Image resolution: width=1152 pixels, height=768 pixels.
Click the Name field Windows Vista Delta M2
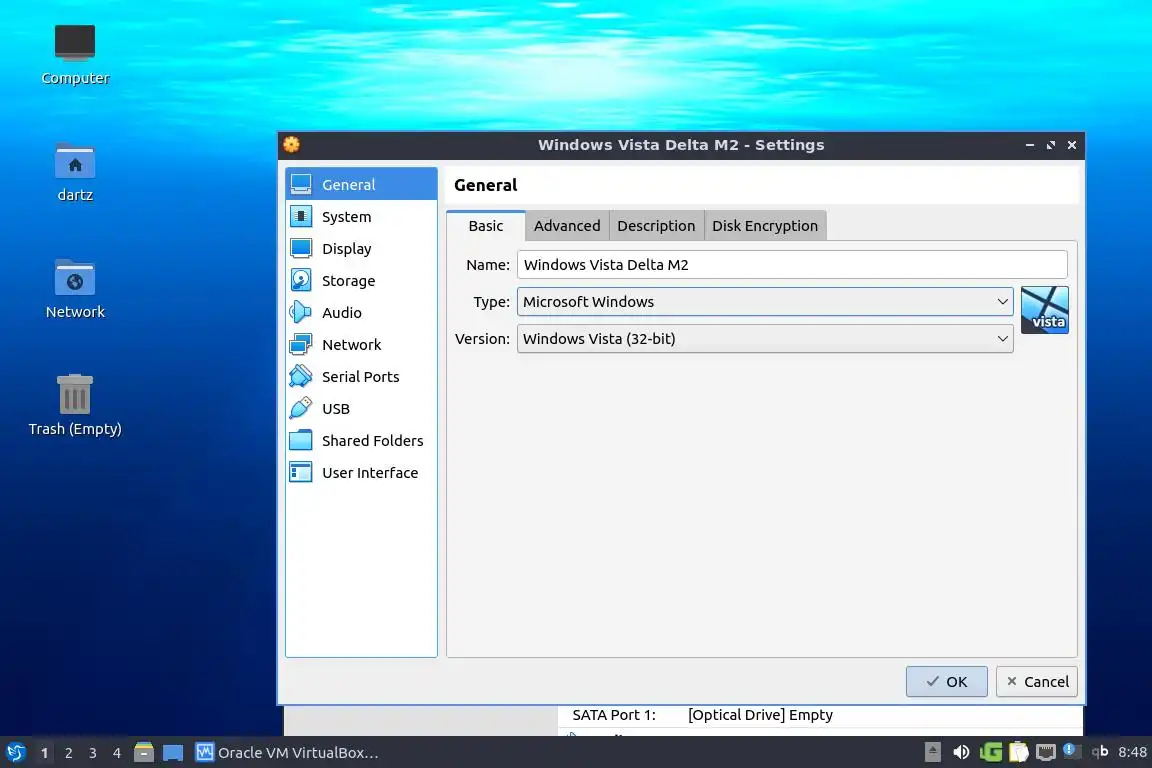coord(792,265)
